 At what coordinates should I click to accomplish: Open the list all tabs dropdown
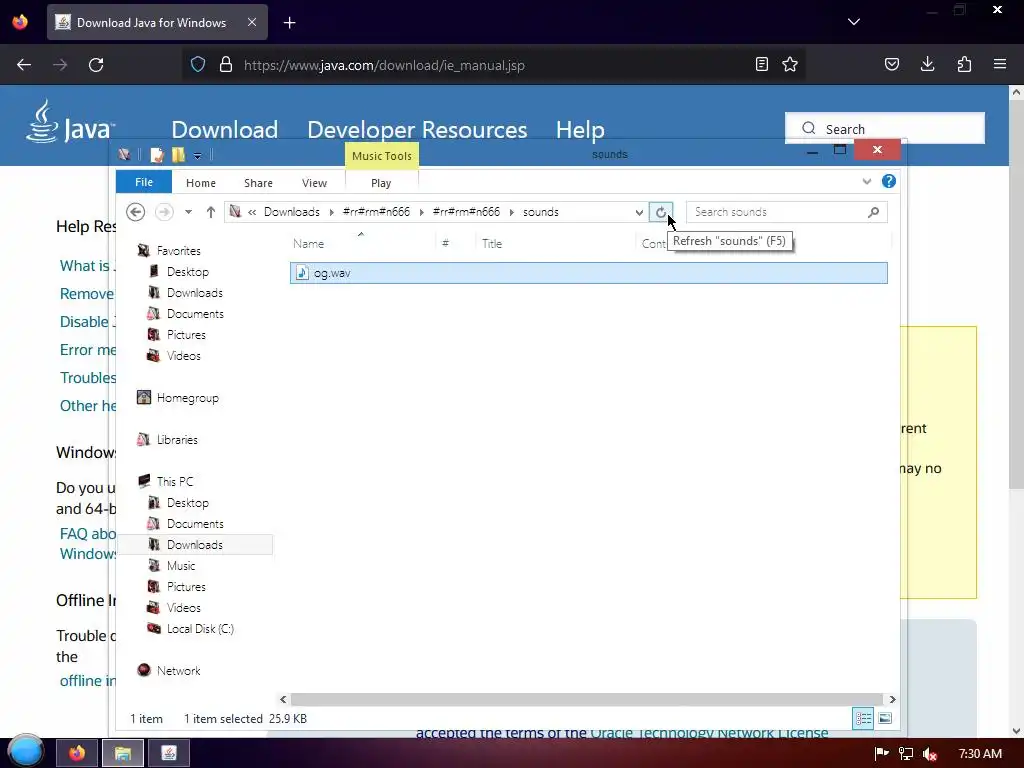click(854, 22)
